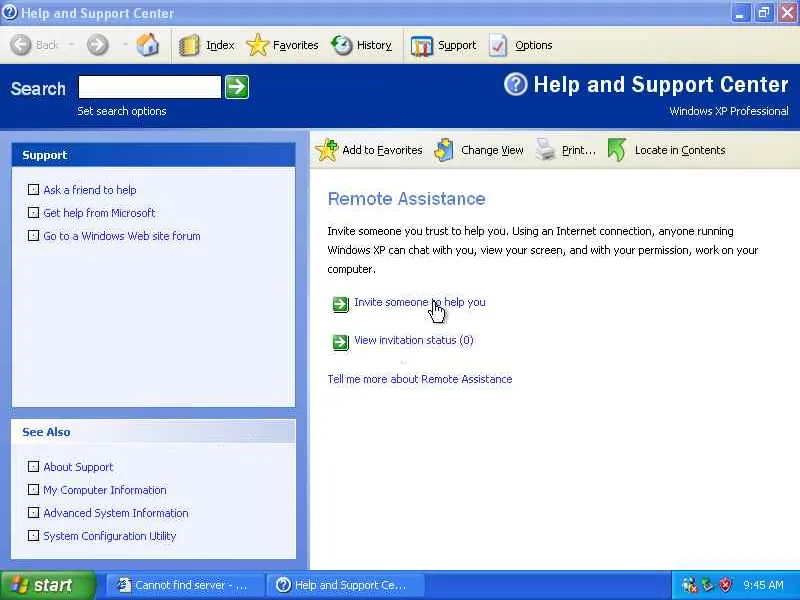Image resolution: width=800 pixels, height=600 pixels.
Task: Click the Windows start button
Action: pos(48,585)
